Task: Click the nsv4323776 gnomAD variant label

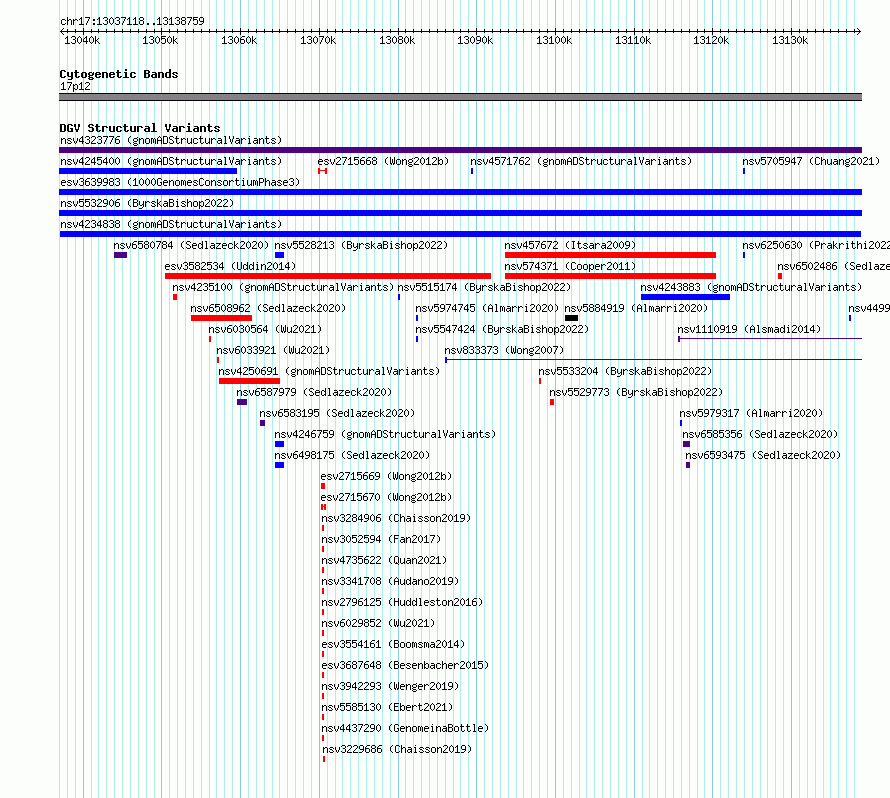Action: pyautogui.click(x=171, y=140)
